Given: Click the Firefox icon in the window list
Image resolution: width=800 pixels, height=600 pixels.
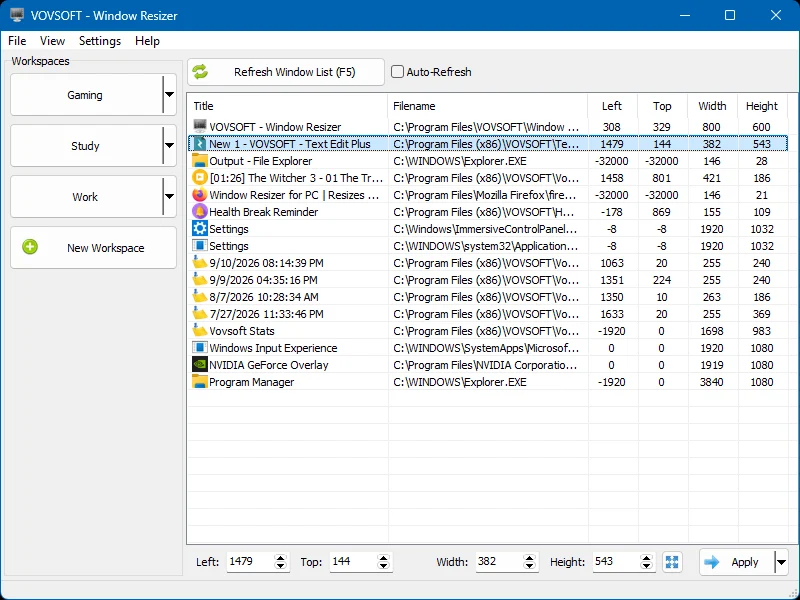Looking at the screenshot, I should click(x=199, y=195).
